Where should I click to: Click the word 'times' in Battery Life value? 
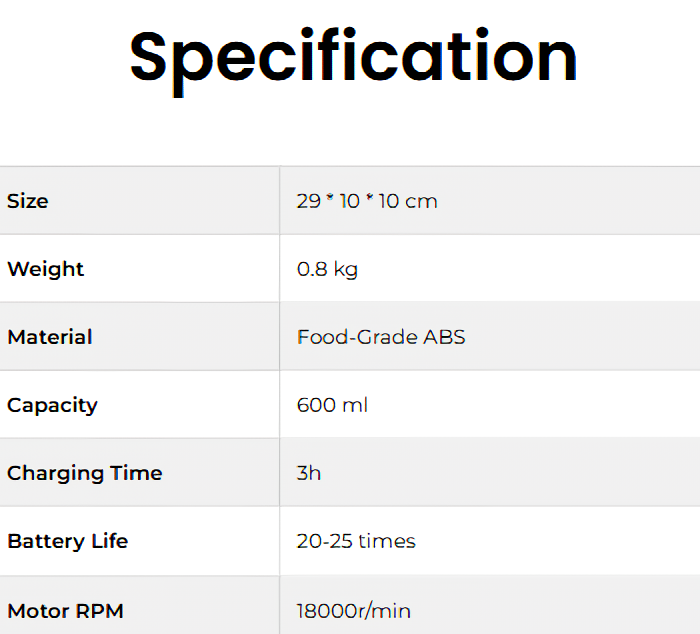386,541
